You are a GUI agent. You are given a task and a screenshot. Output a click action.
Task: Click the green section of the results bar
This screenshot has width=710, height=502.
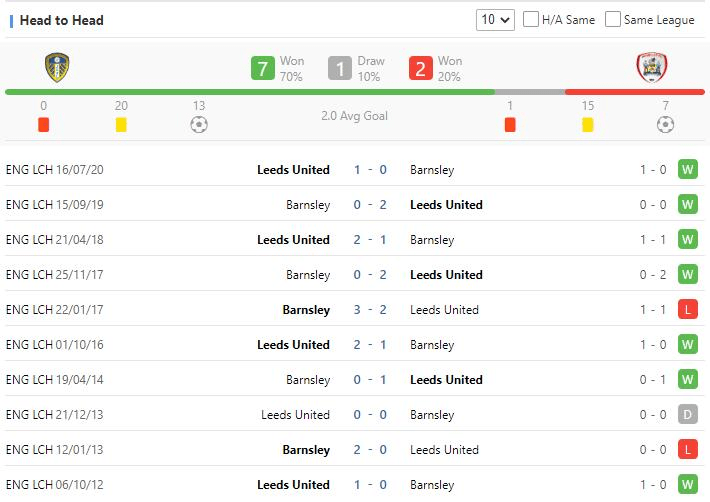click(x=250, y=92)
